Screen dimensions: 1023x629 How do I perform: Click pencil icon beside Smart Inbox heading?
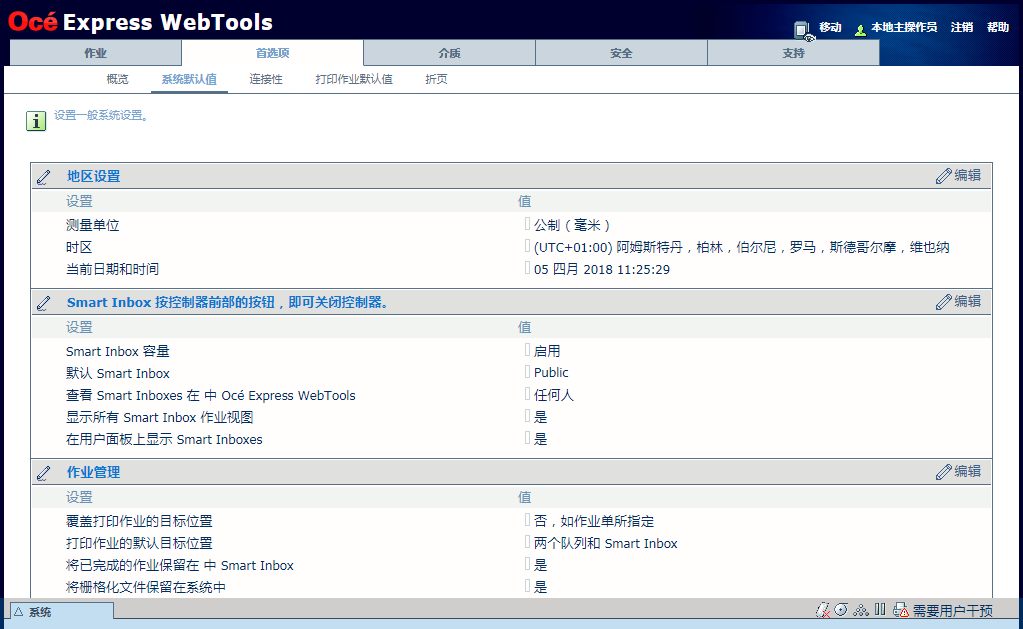coord(44,303)
